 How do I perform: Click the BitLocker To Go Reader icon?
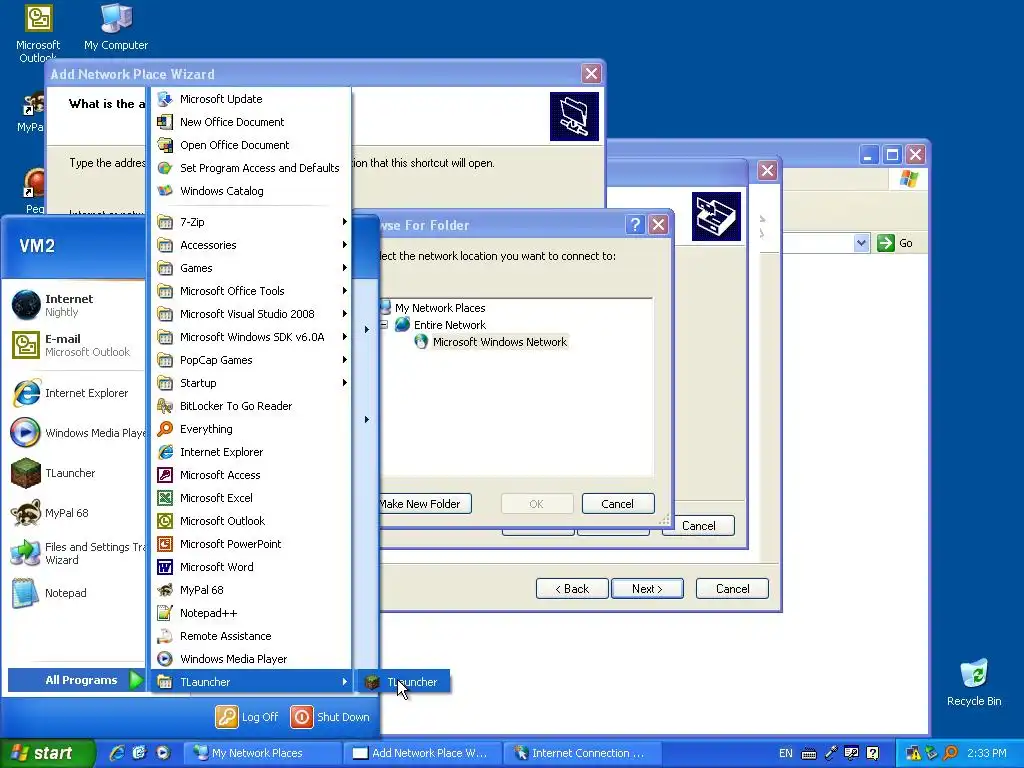pyautogui.click(x=165, y=406)
